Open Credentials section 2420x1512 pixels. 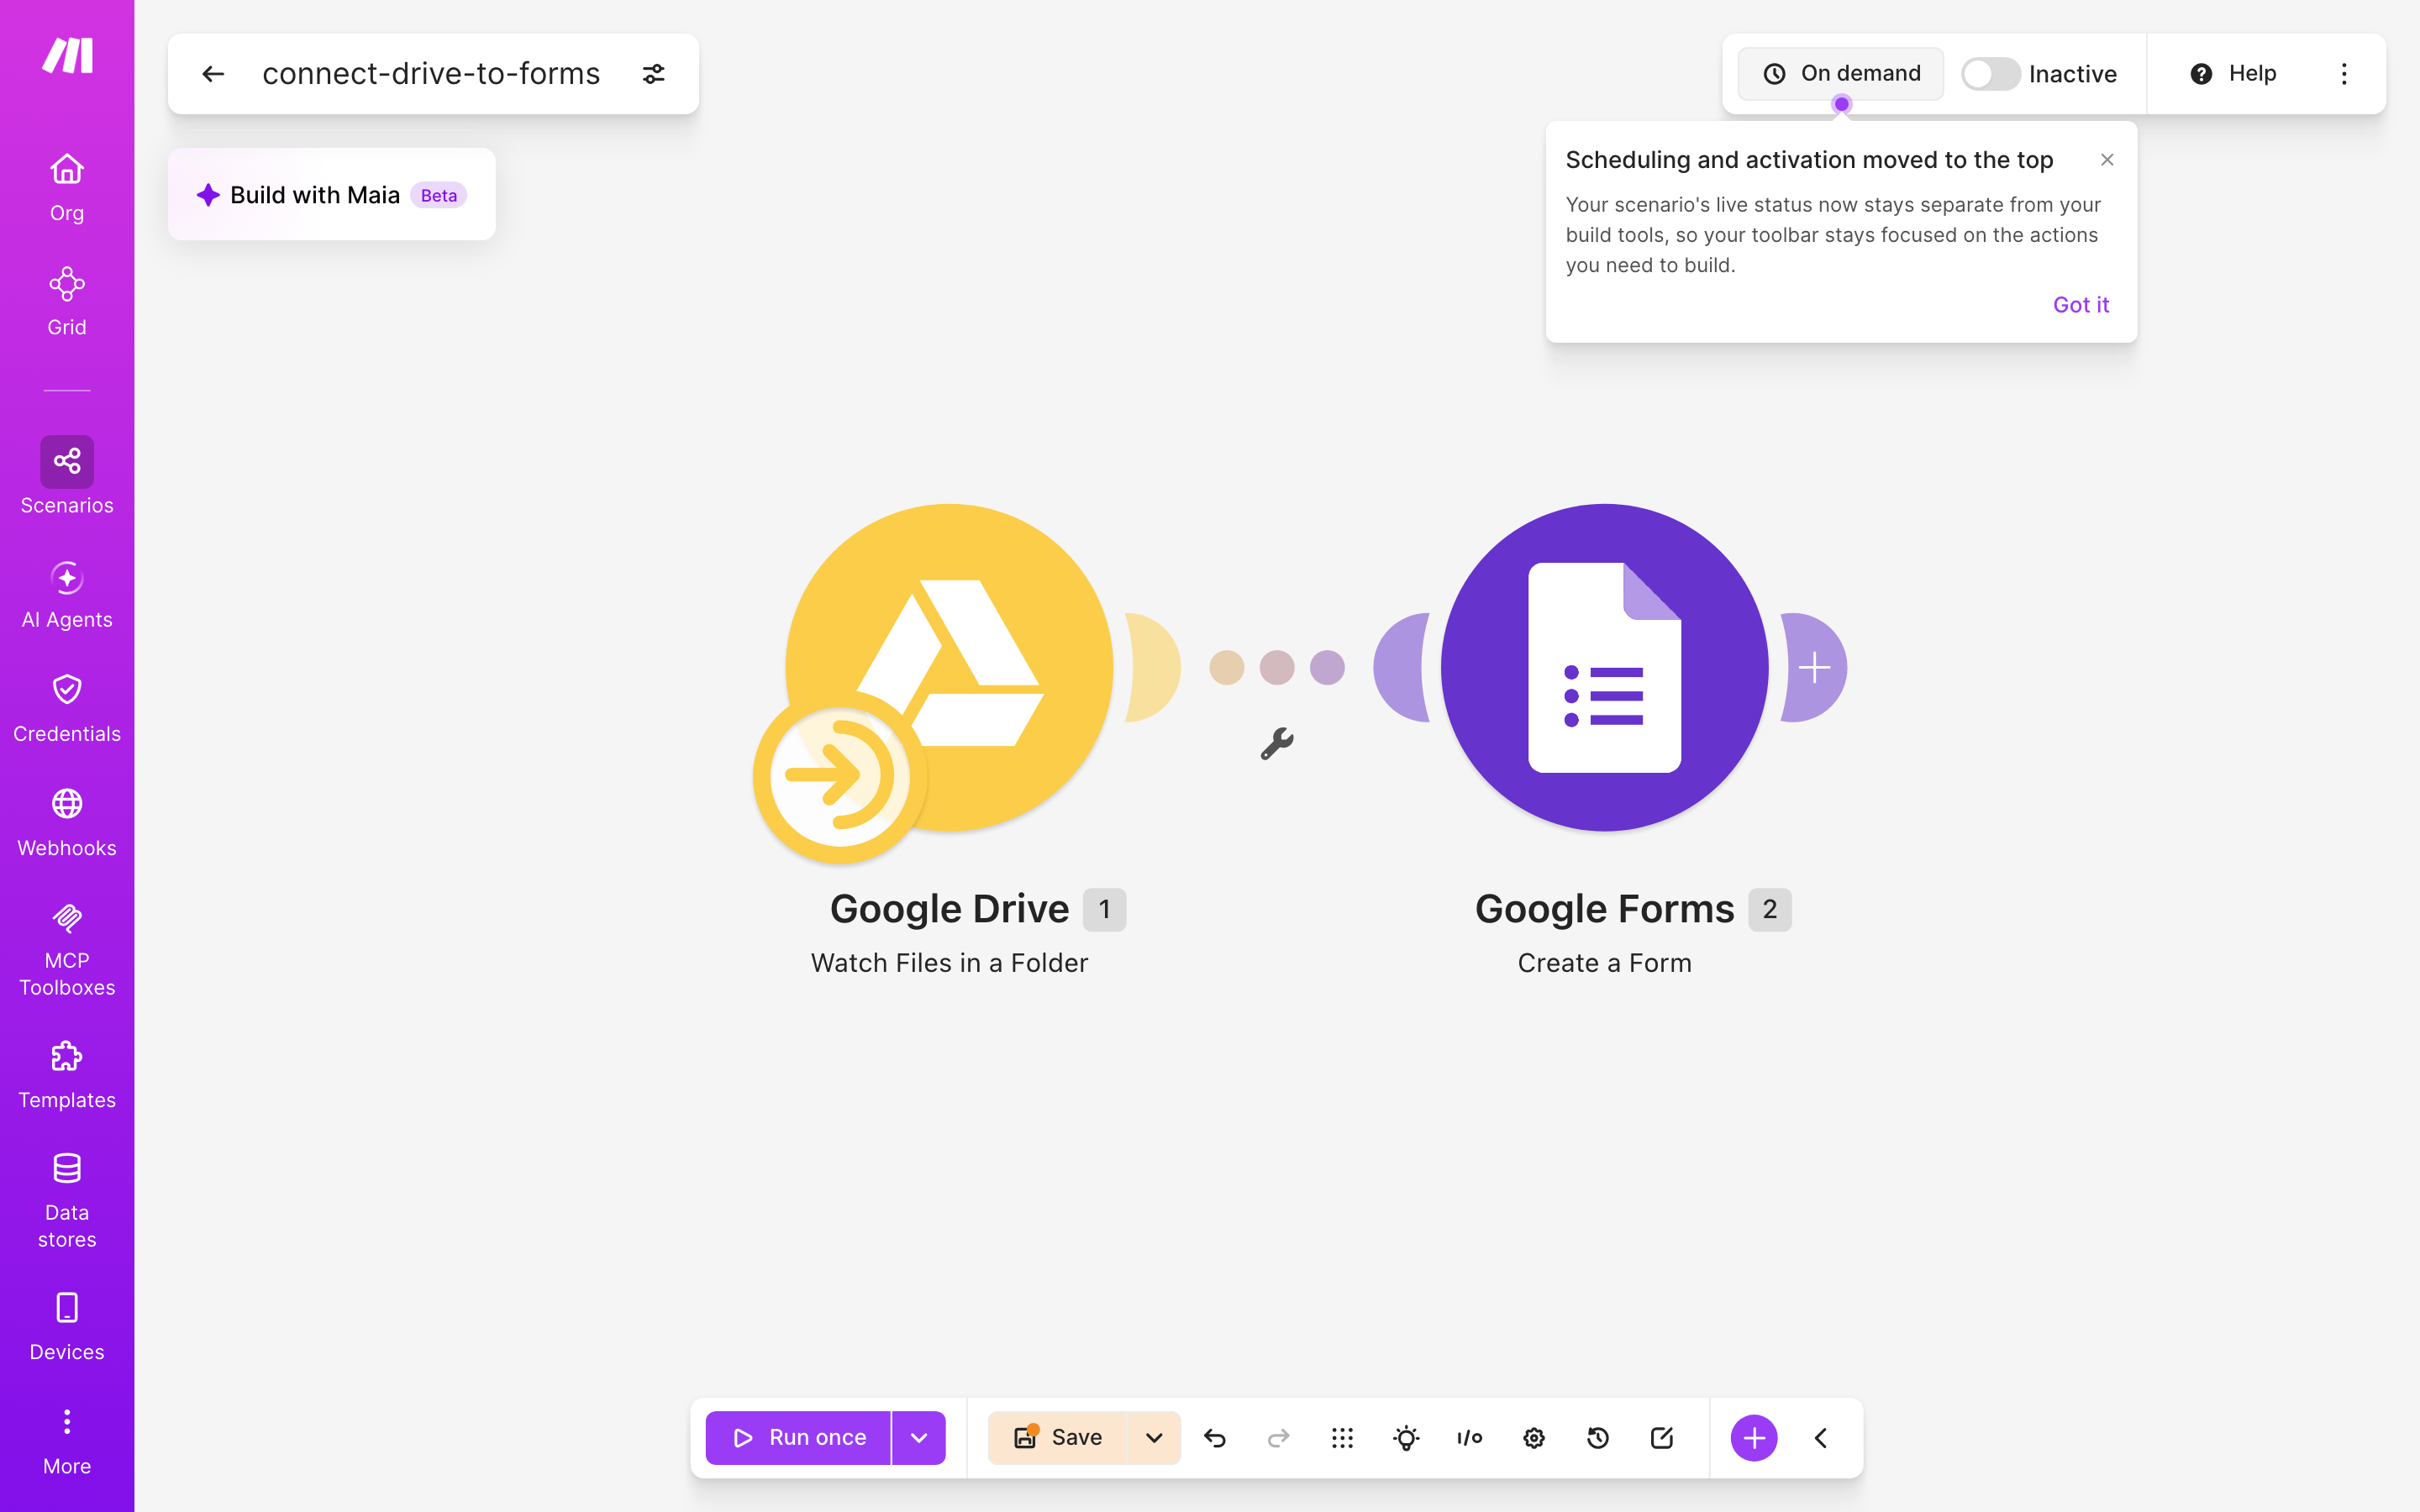pyautogui.click(x=67, y=709)
